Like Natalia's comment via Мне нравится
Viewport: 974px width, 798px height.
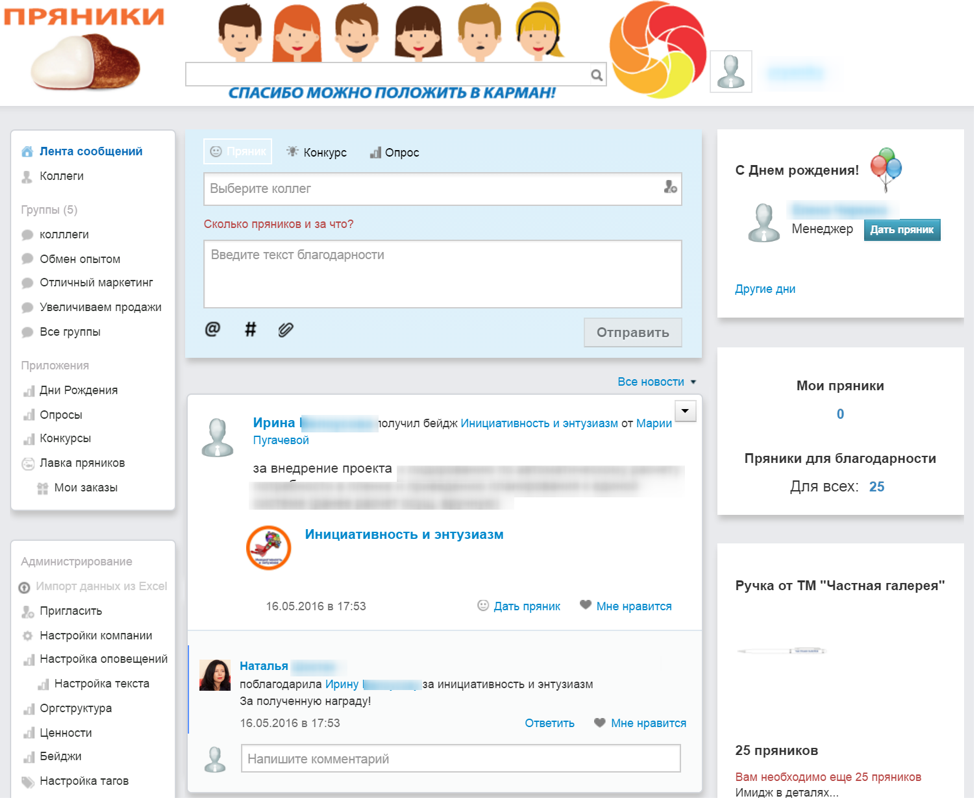640,723
